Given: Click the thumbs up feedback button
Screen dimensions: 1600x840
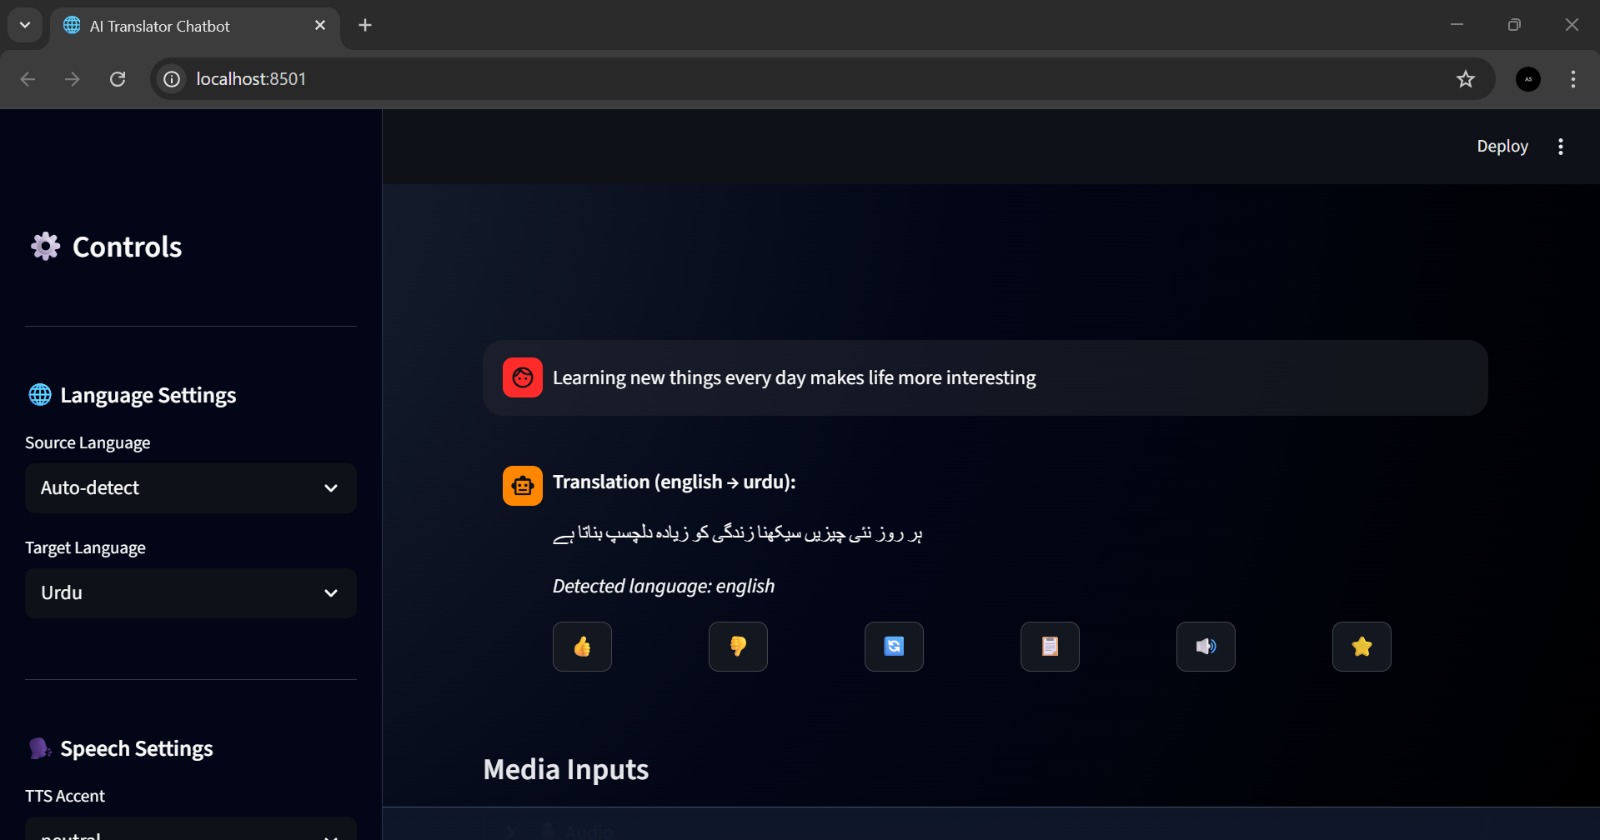Looking at the screenshot, I should point(582,647).
